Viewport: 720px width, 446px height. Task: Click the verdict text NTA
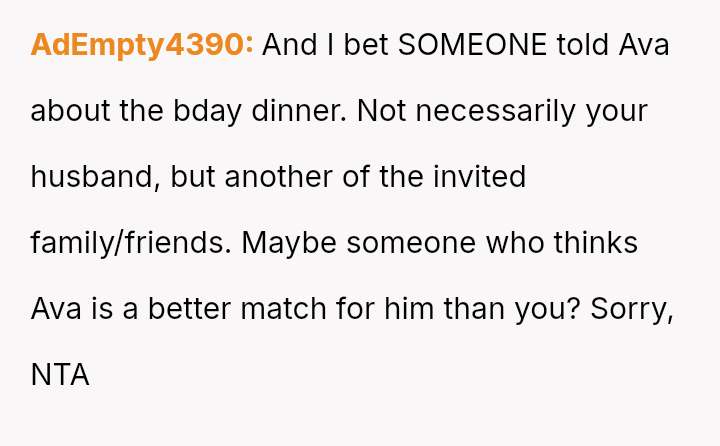pos(60,375)
